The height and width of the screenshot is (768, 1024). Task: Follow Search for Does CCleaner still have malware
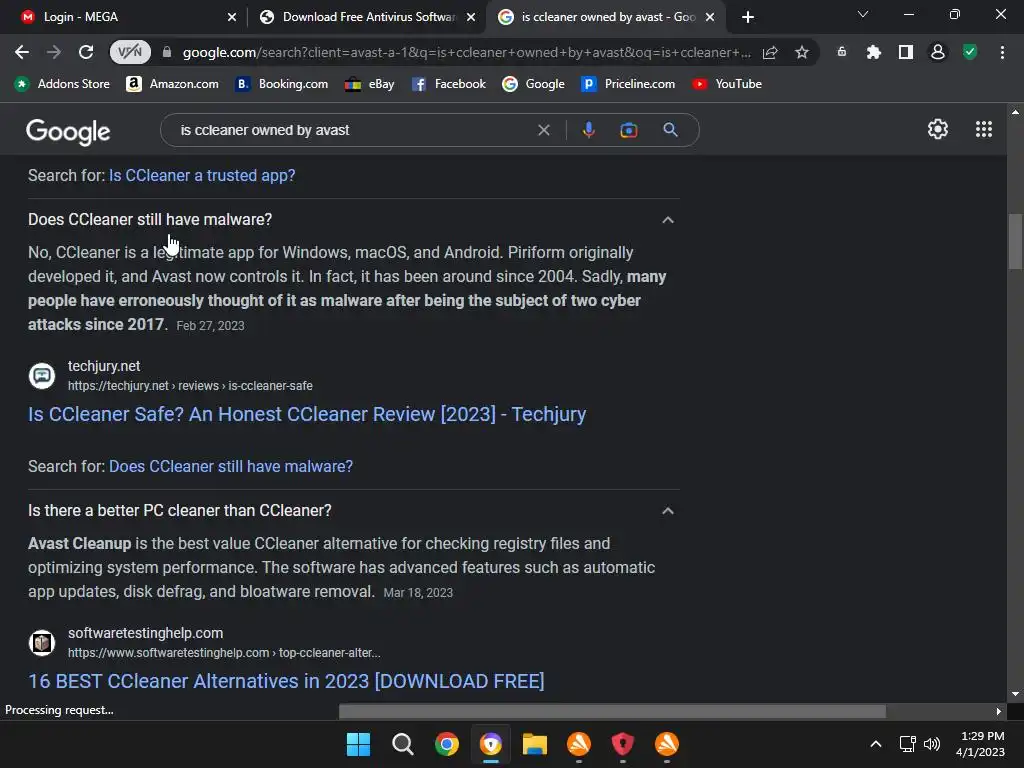231,466
